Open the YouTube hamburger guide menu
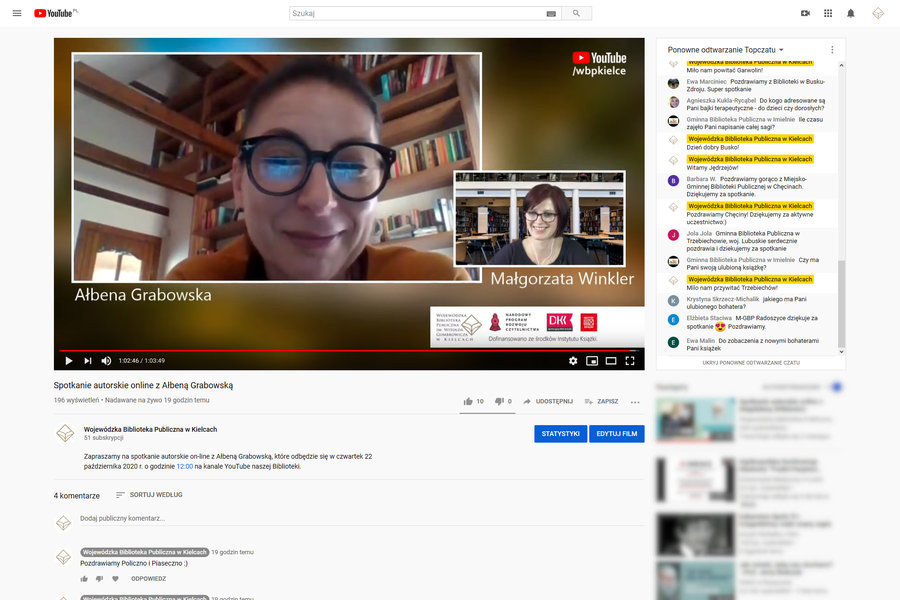 [17, 13]
